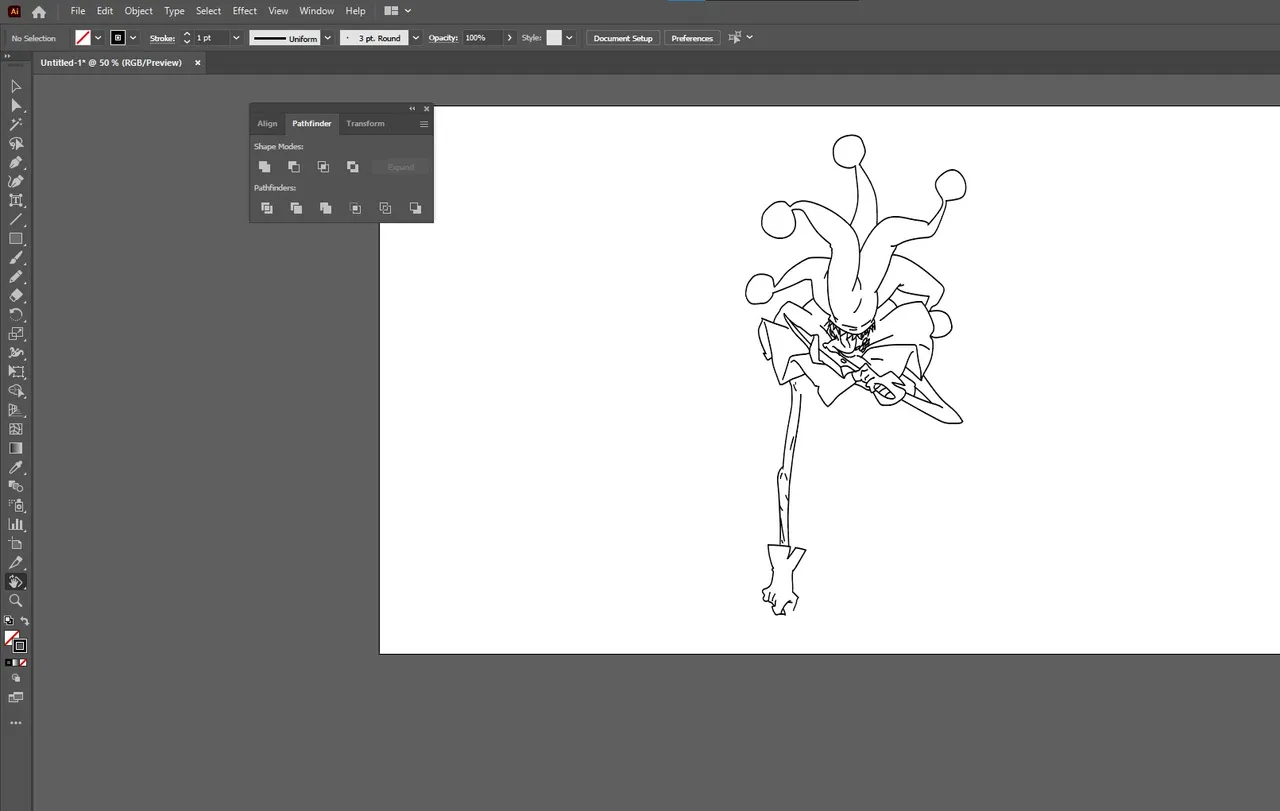Viewport: 1280px width, 811px height.
Task: Open the Pathfinder panel options menu
Action: [424, 124]
